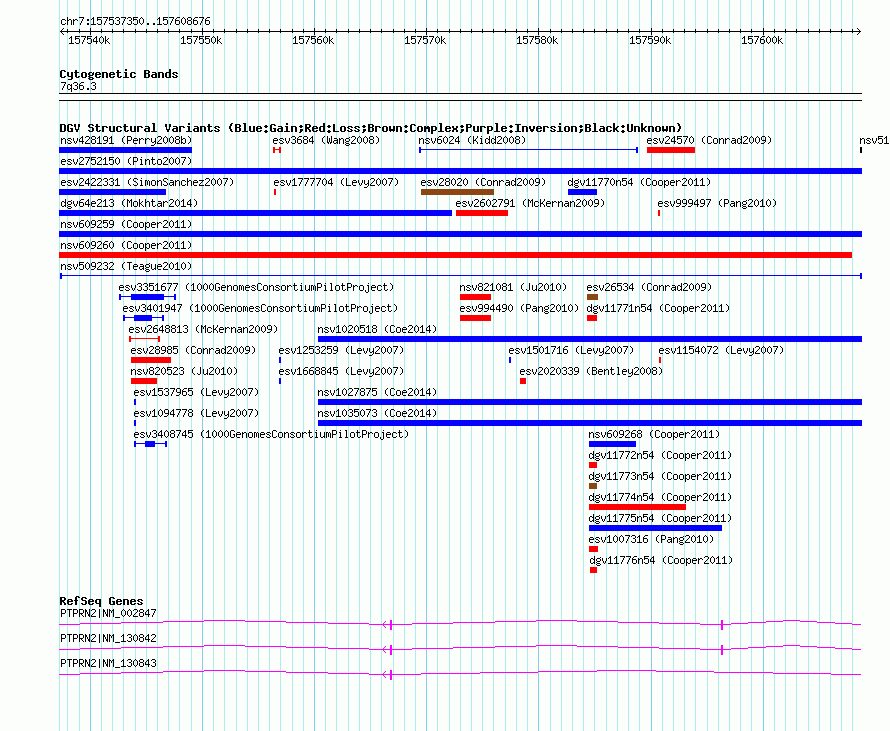Click the 157590k ruler position
The height and width of the screenshot is (731, 890).
650,40
